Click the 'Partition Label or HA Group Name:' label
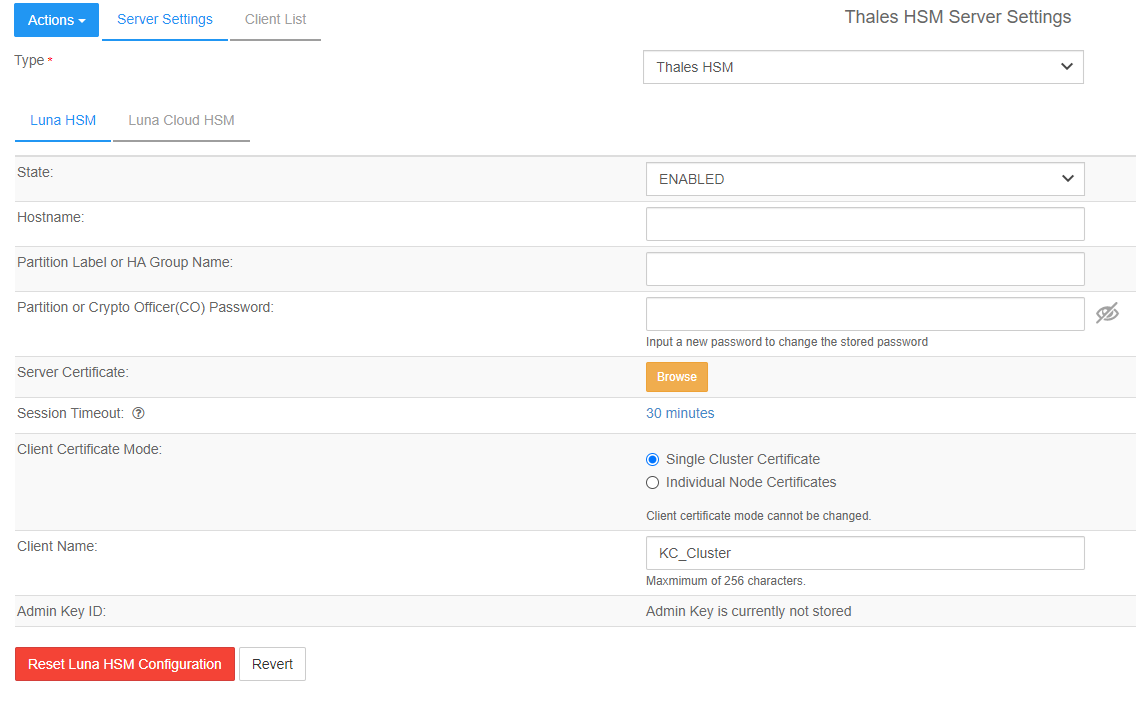This screenshot has height=703, width=1136. (x=125, y=262)
